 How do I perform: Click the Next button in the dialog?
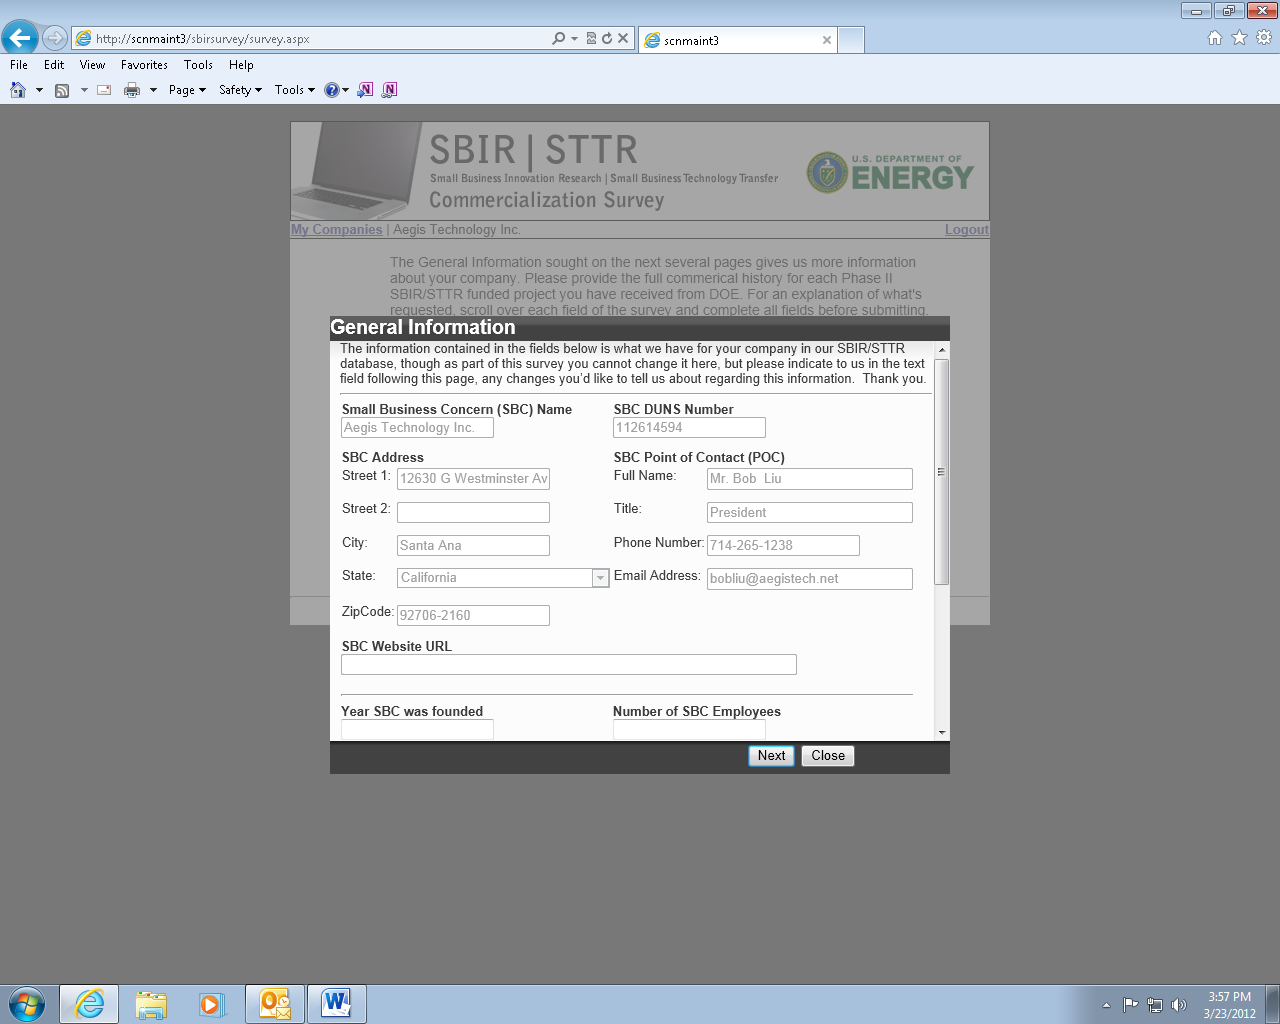point(771,756)
